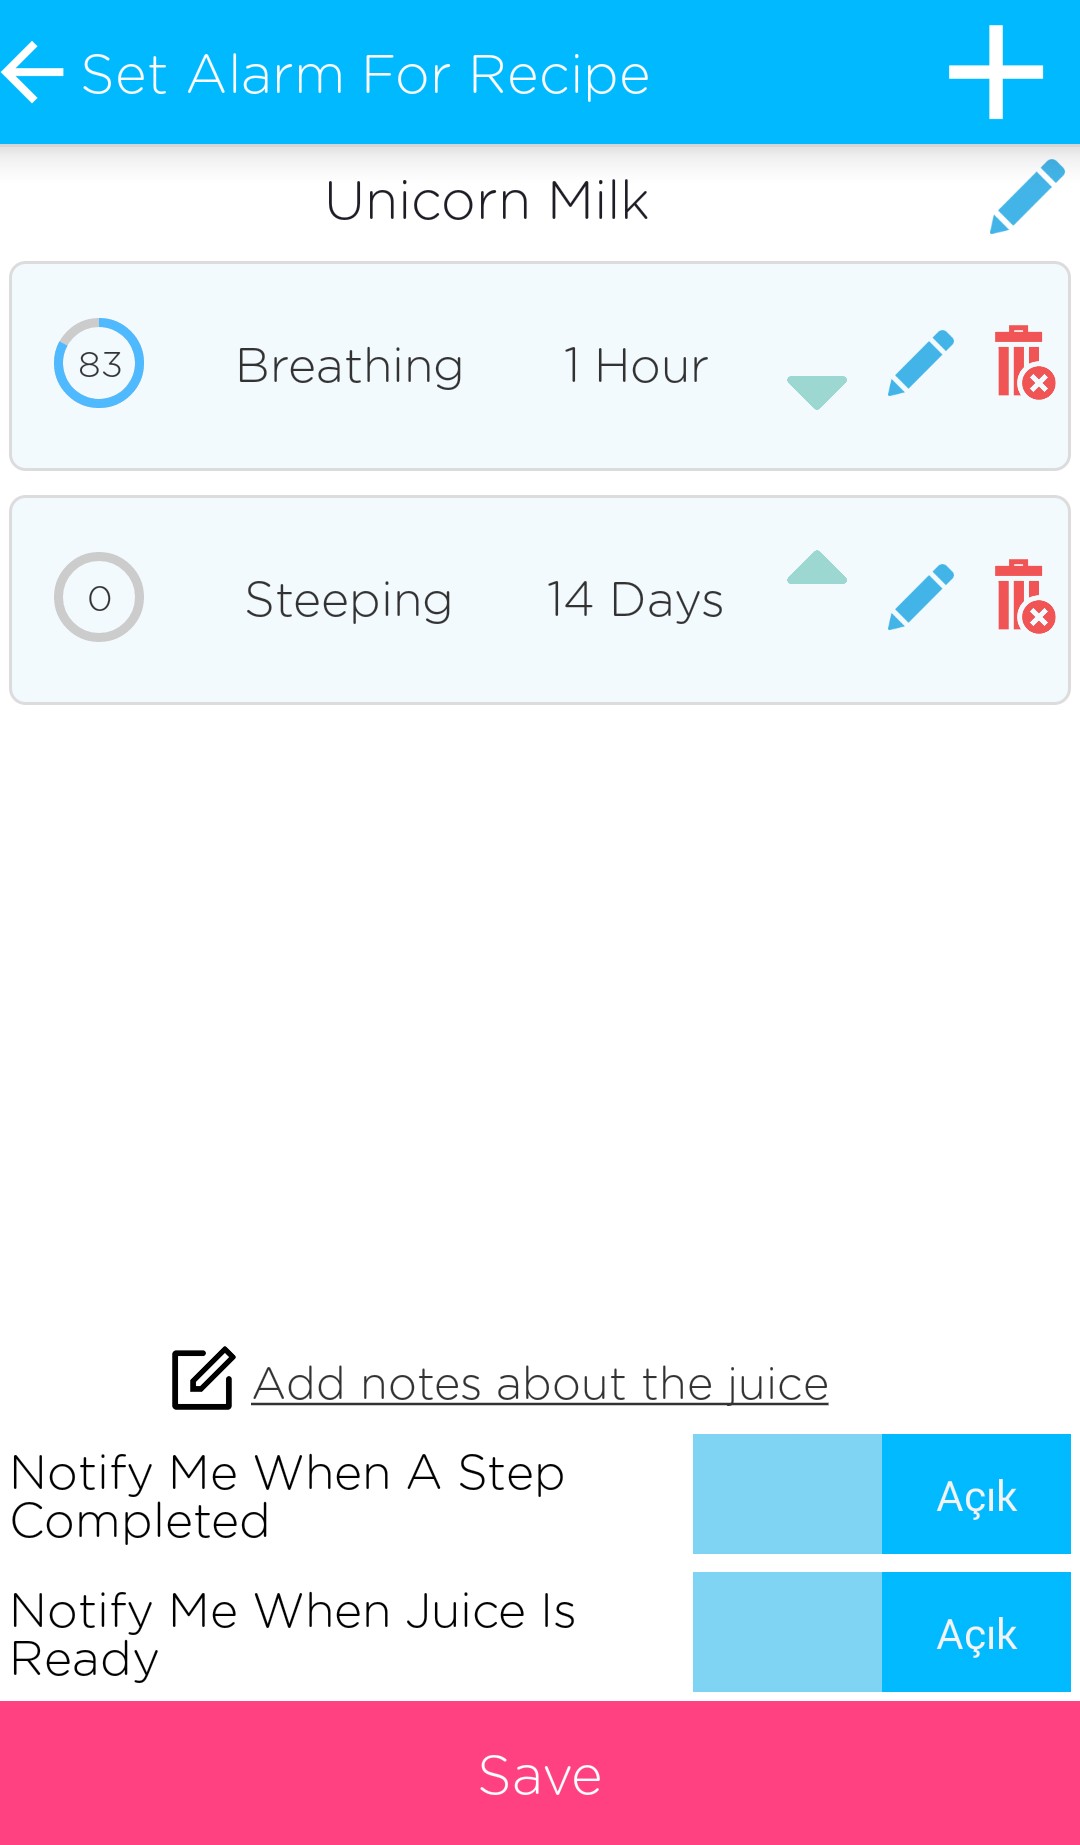This screenshot has height=1845, width=1080.
Task: Tap the 1 Hour duration
Action: 635,366
